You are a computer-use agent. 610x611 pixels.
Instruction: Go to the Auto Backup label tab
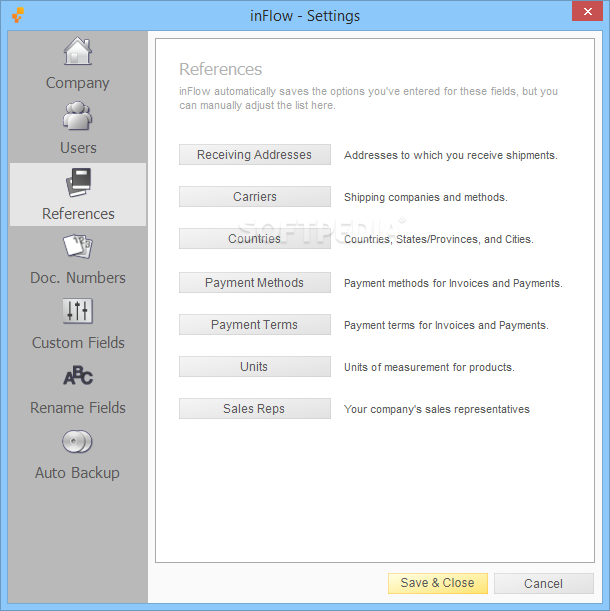click(x=77, y=473)
